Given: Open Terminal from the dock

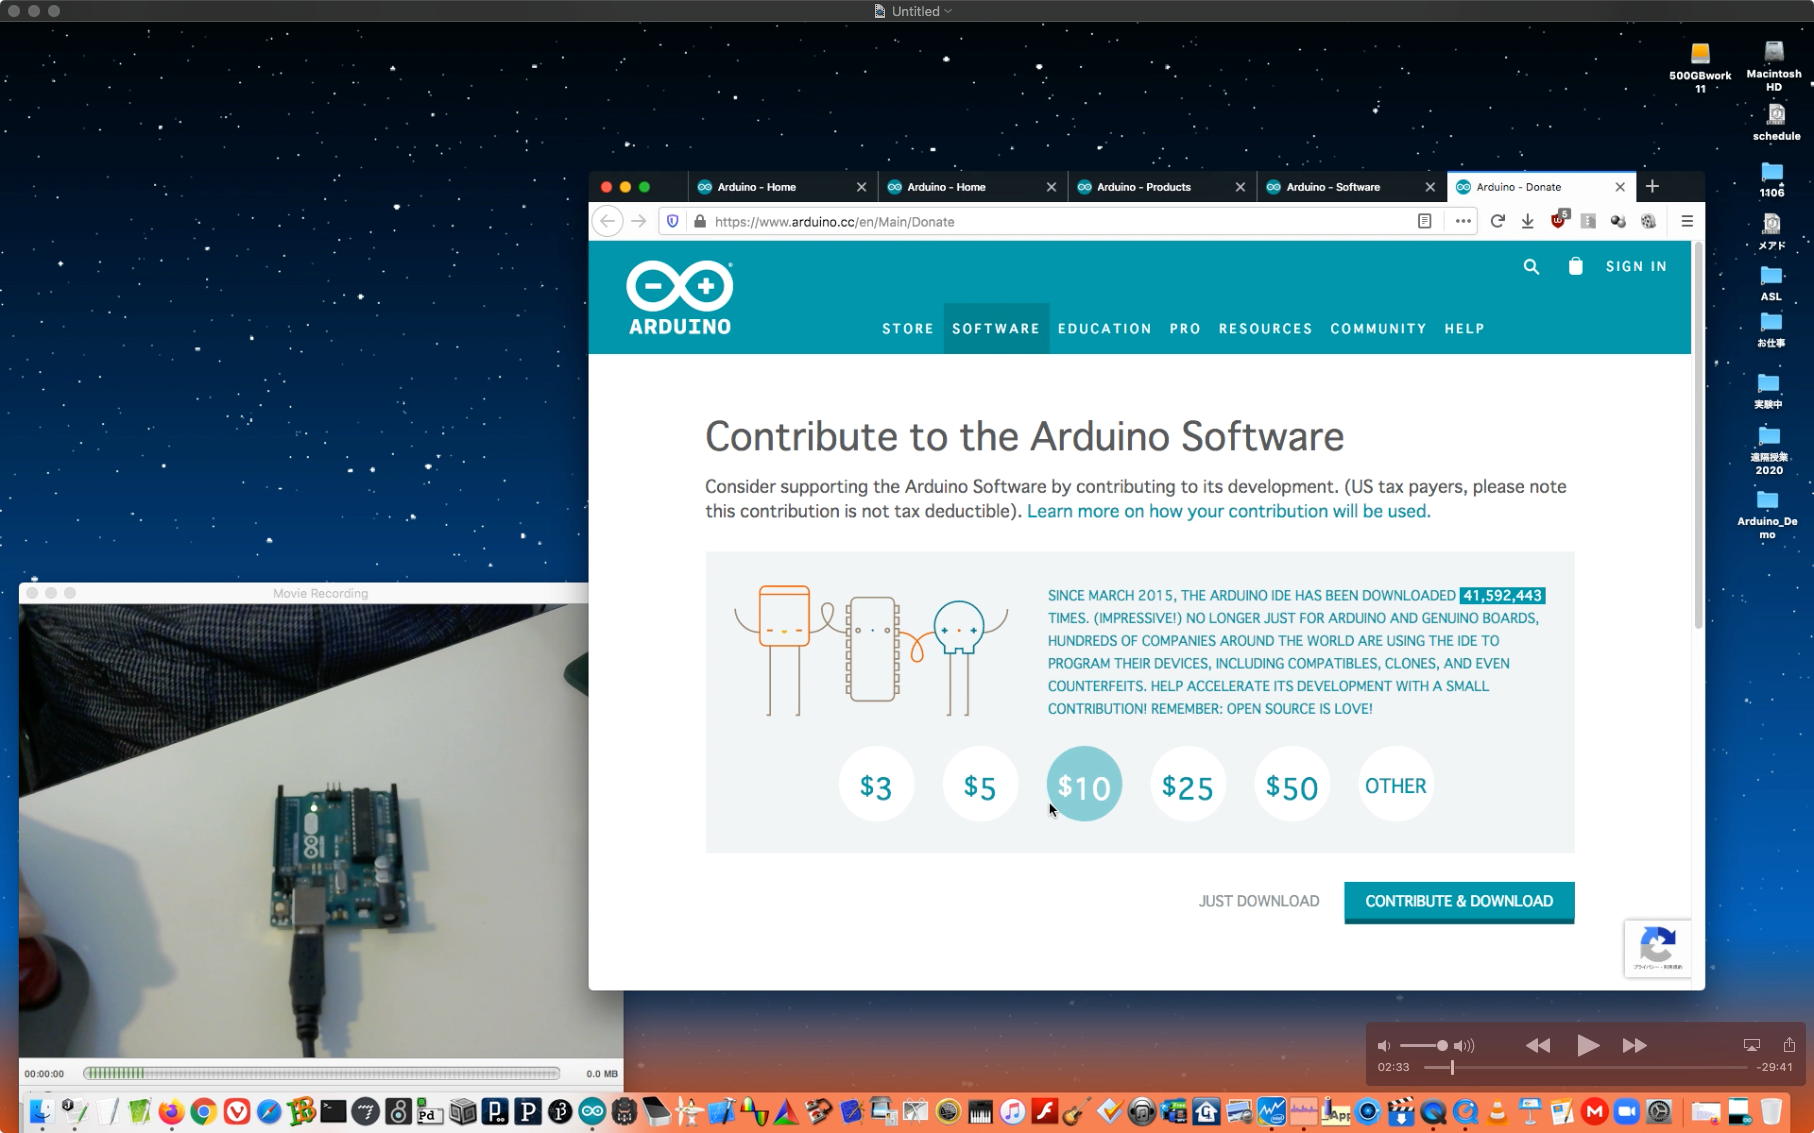Looking at the screenshot, I should click(x=333, y=1111).
